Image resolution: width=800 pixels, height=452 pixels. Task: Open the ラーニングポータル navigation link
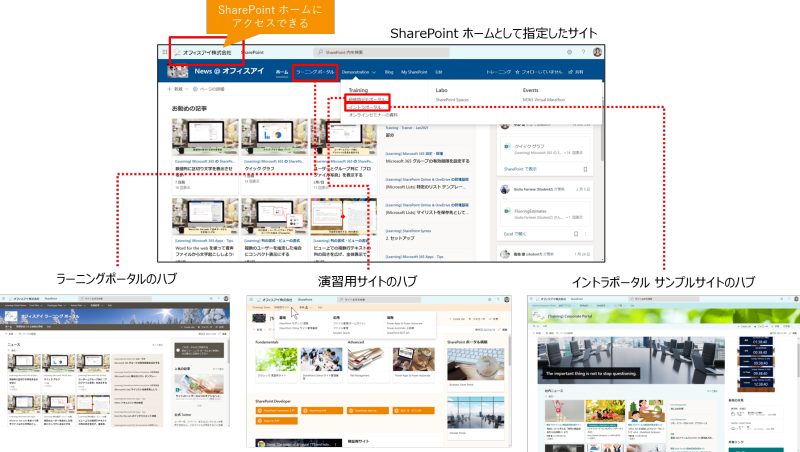(315, 72)
